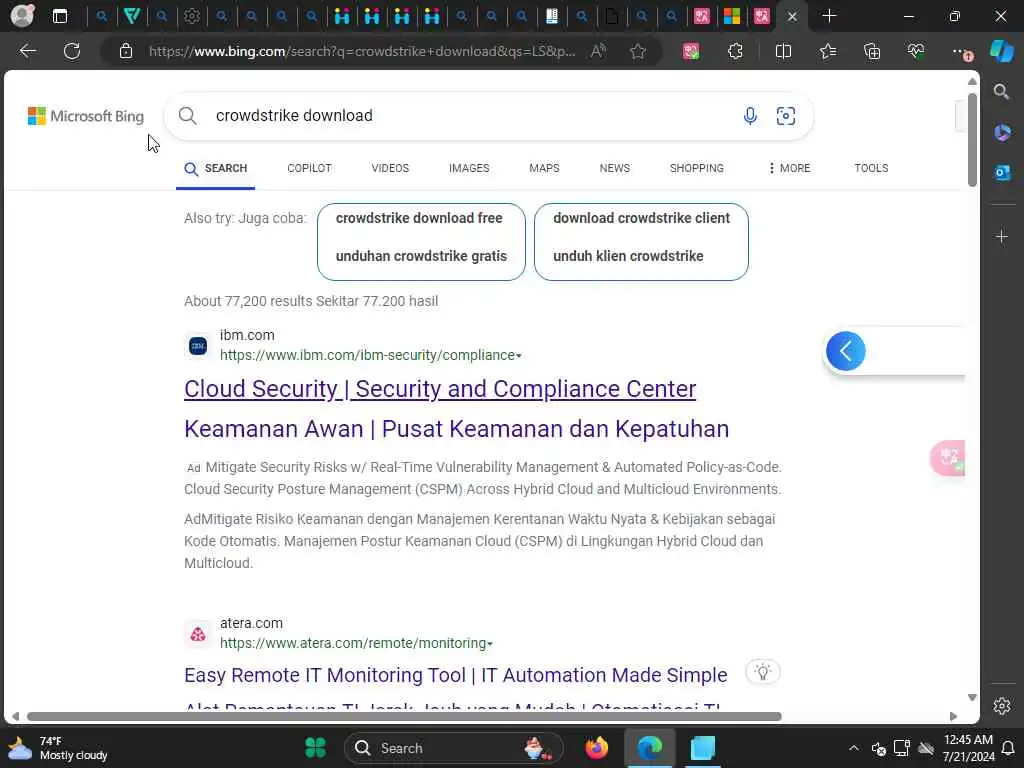Click the browser address bar URL
The image size is (1024, 768).
(362, 51)
